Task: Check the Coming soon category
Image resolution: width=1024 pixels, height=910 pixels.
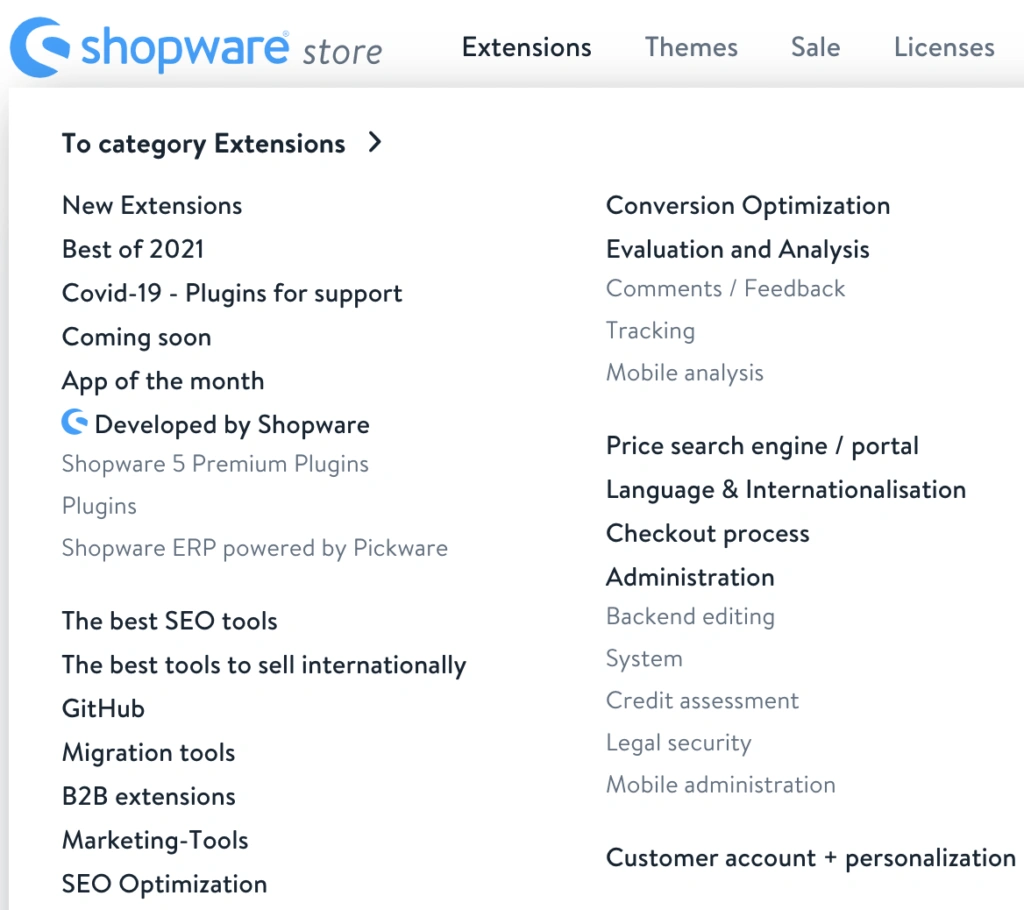Action: coord(136,337)
